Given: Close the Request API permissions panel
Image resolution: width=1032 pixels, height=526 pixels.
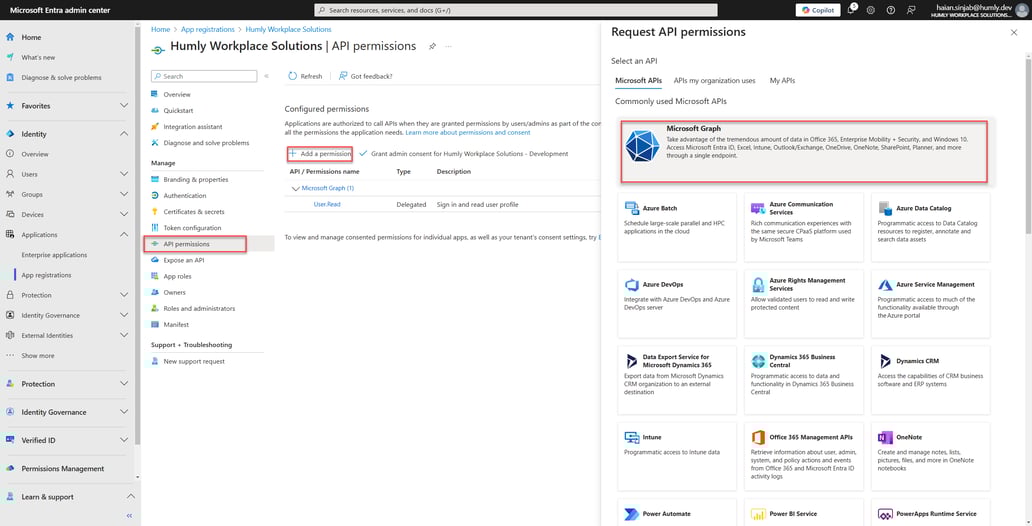Looking at the screenshot, I should pyautogui.click(x=1014, y=32).
